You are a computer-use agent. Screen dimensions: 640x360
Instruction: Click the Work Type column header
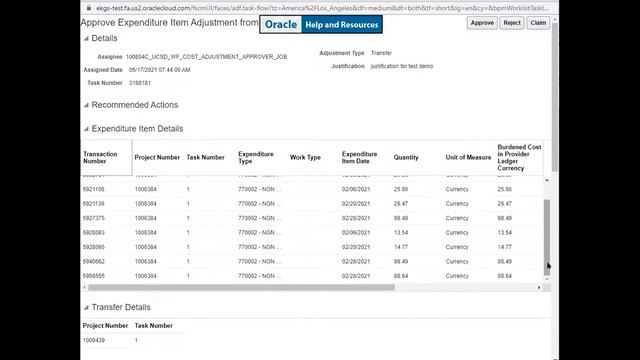(305, 158)
